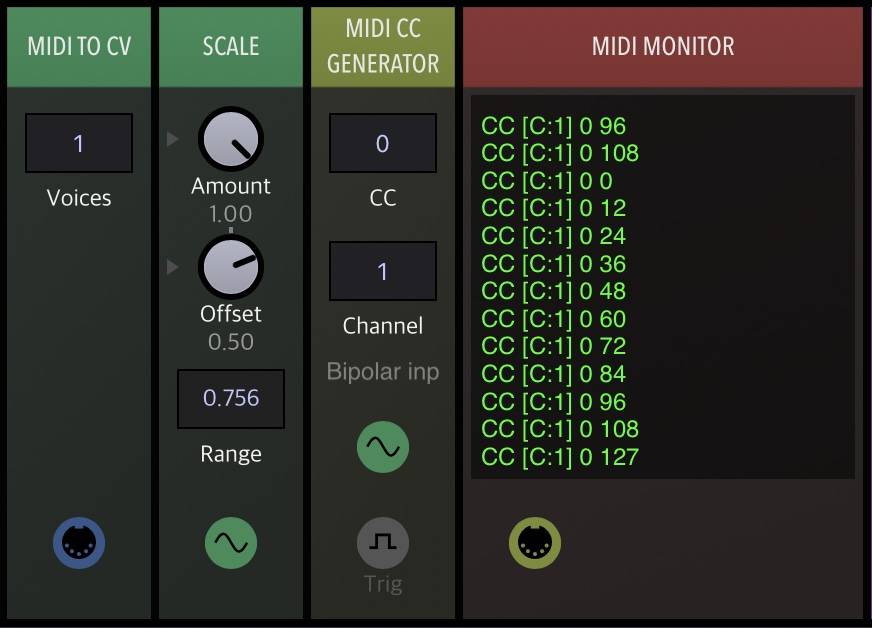The image size is (872, 628).
Task: Select monitor line CC [C:1] 0 127
Action: 560,457
